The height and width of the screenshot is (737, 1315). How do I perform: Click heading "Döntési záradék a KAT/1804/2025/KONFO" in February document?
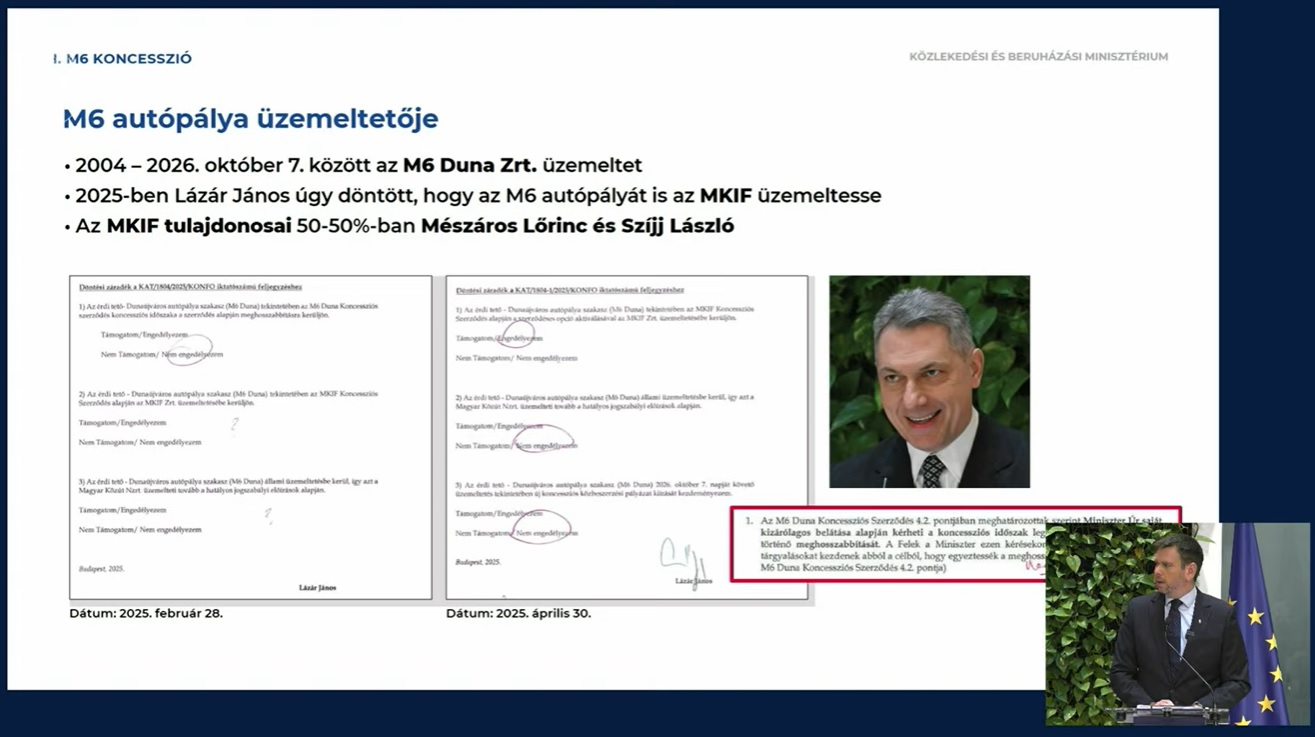[190, 287]
